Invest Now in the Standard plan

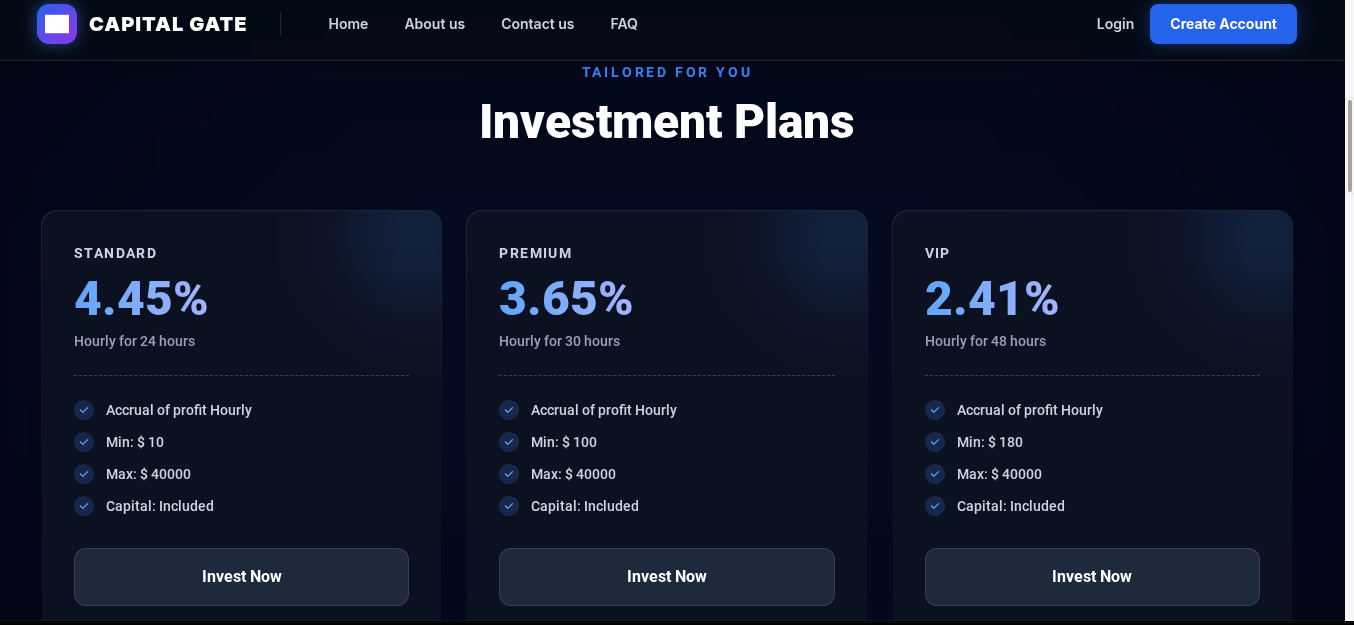[x=241, y=576]
